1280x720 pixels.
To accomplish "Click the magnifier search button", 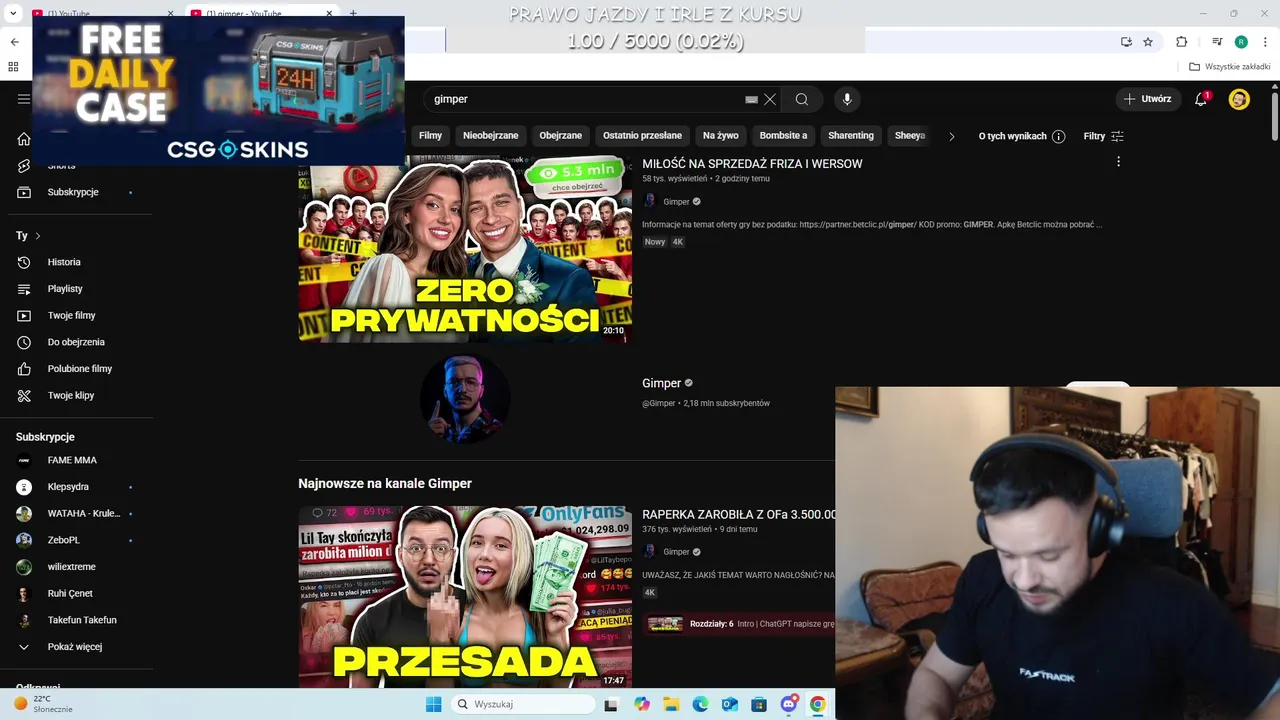I will coord(802,99).
